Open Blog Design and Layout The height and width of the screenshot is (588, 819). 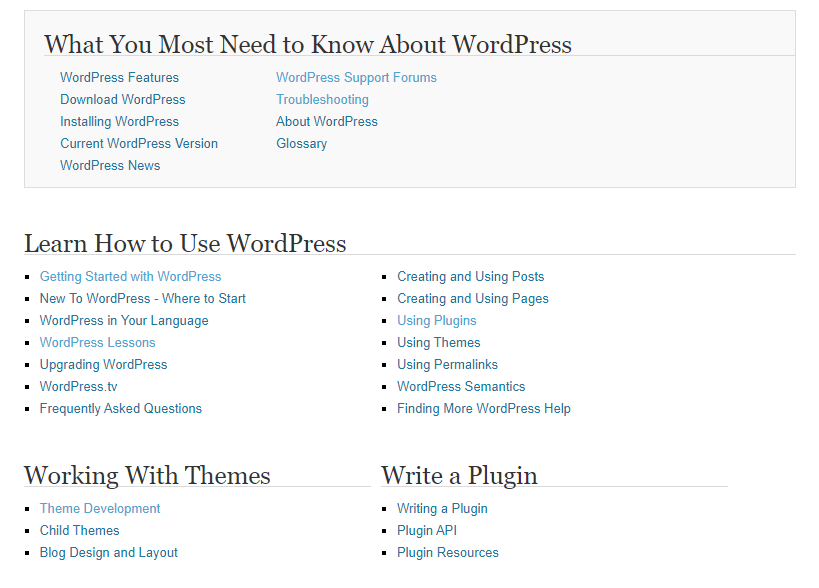click(x=109, y=552)
